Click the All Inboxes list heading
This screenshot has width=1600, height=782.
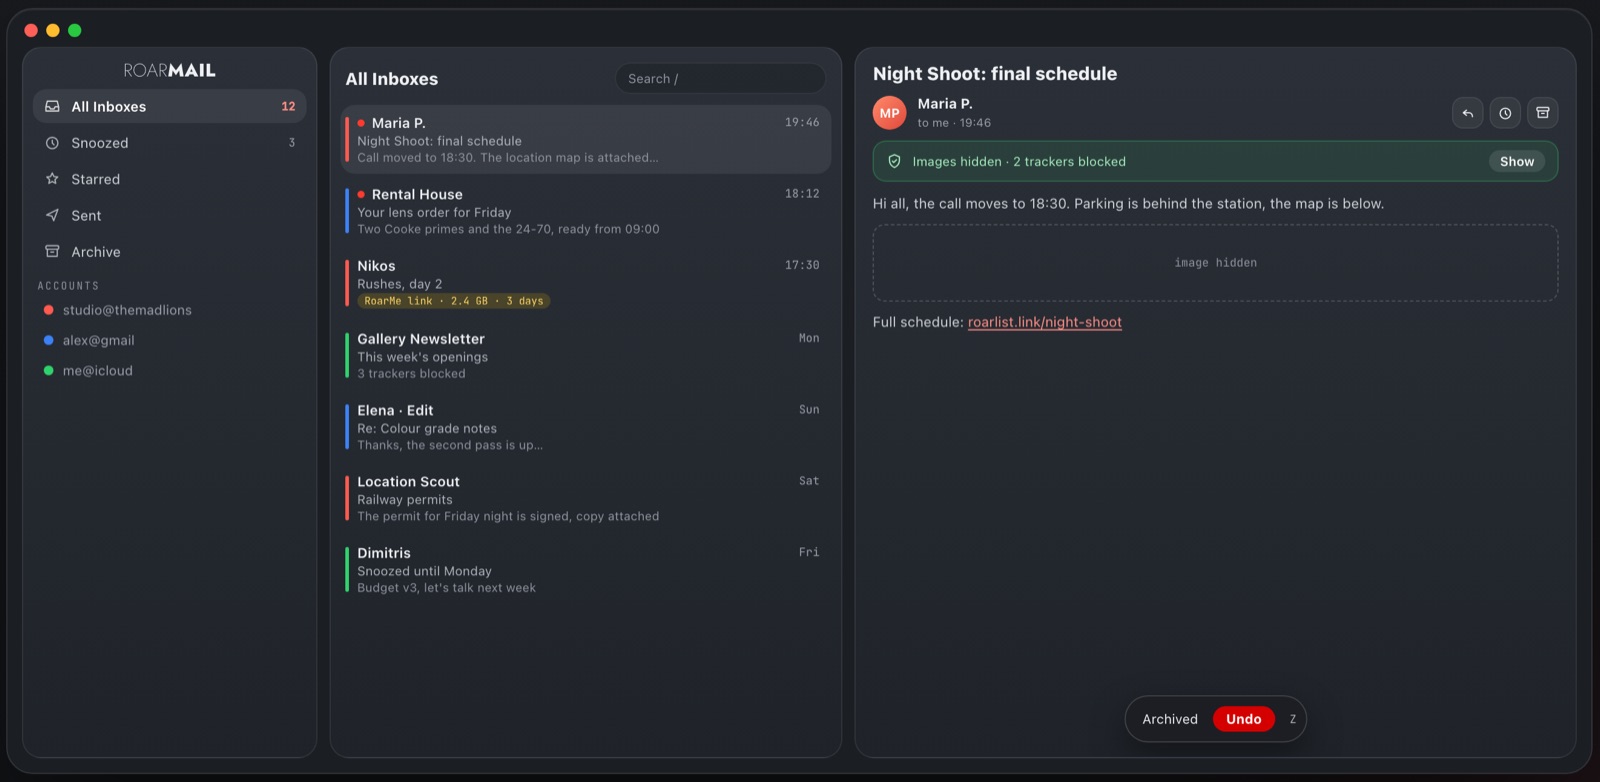point(392,79)
